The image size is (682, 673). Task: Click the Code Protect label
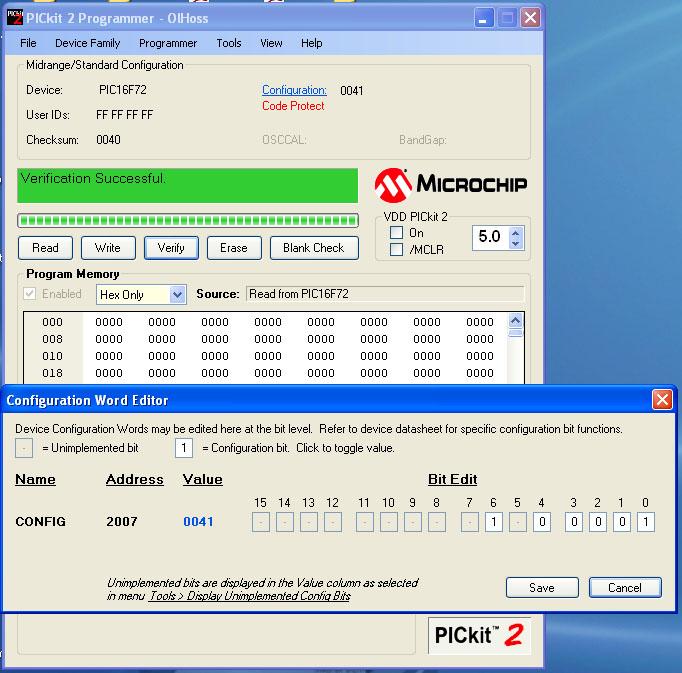click(x=293, y=106)
